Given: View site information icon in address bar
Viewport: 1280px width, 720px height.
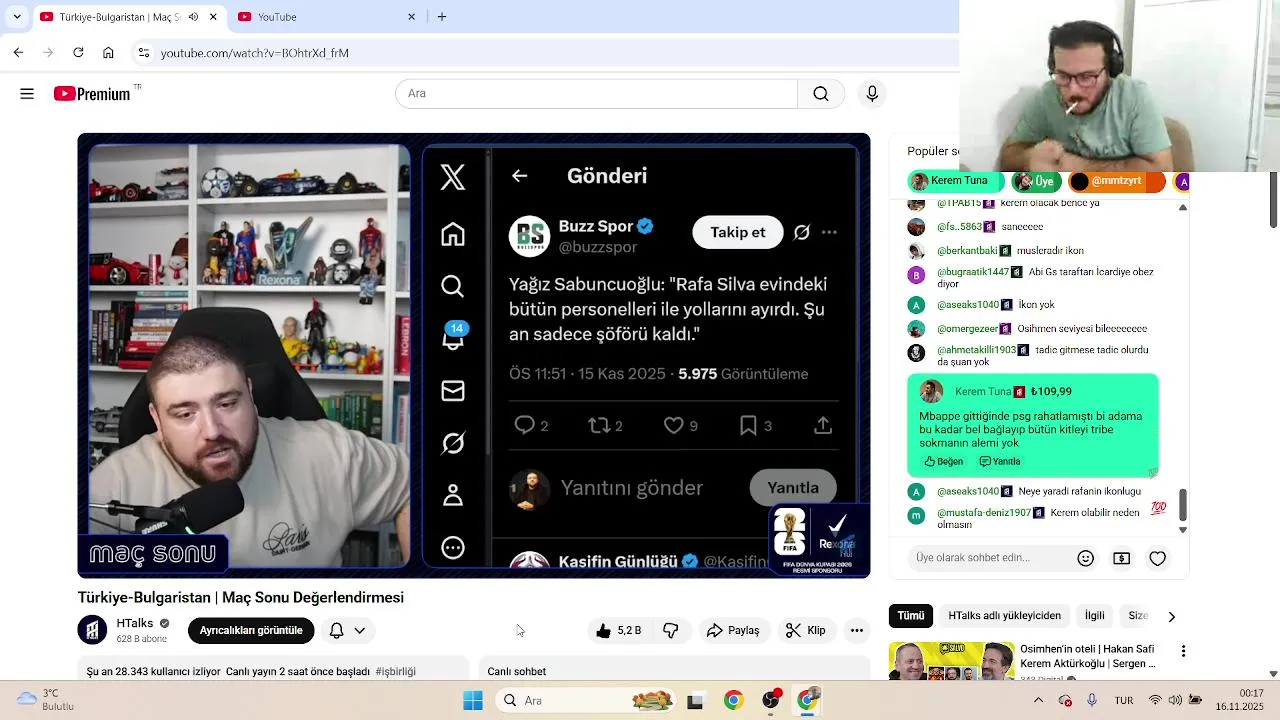Looking at the screenshot, I should (143, 53).
